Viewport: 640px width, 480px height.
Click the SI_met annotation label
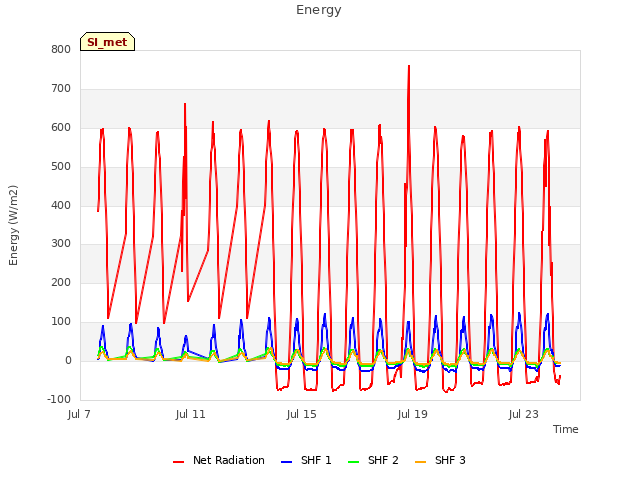pyautogui.click(x=107, y=42)
